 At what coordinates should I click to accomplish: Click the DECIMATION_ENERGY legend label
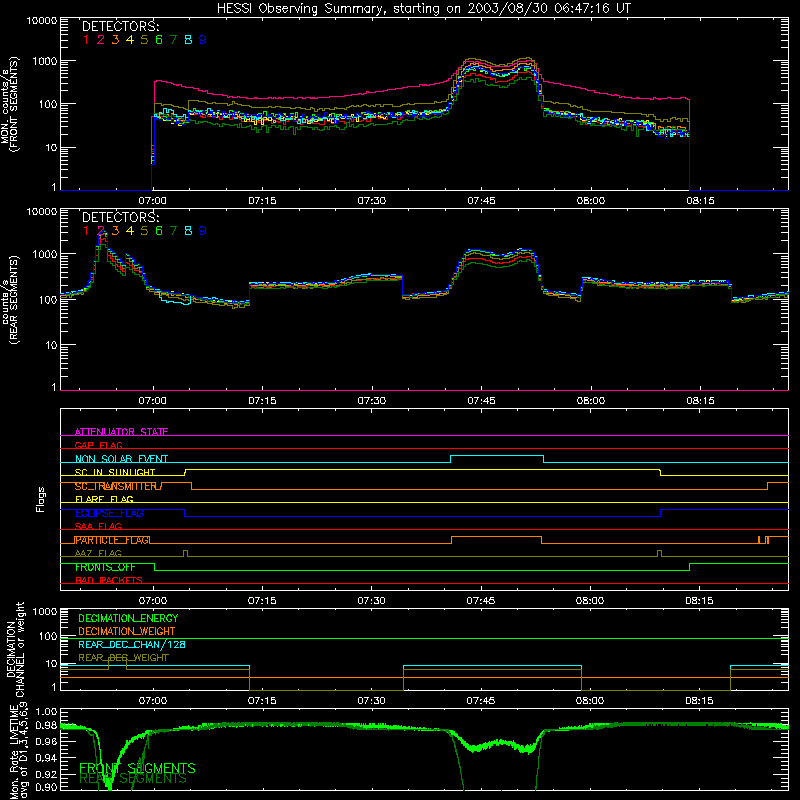128,618
